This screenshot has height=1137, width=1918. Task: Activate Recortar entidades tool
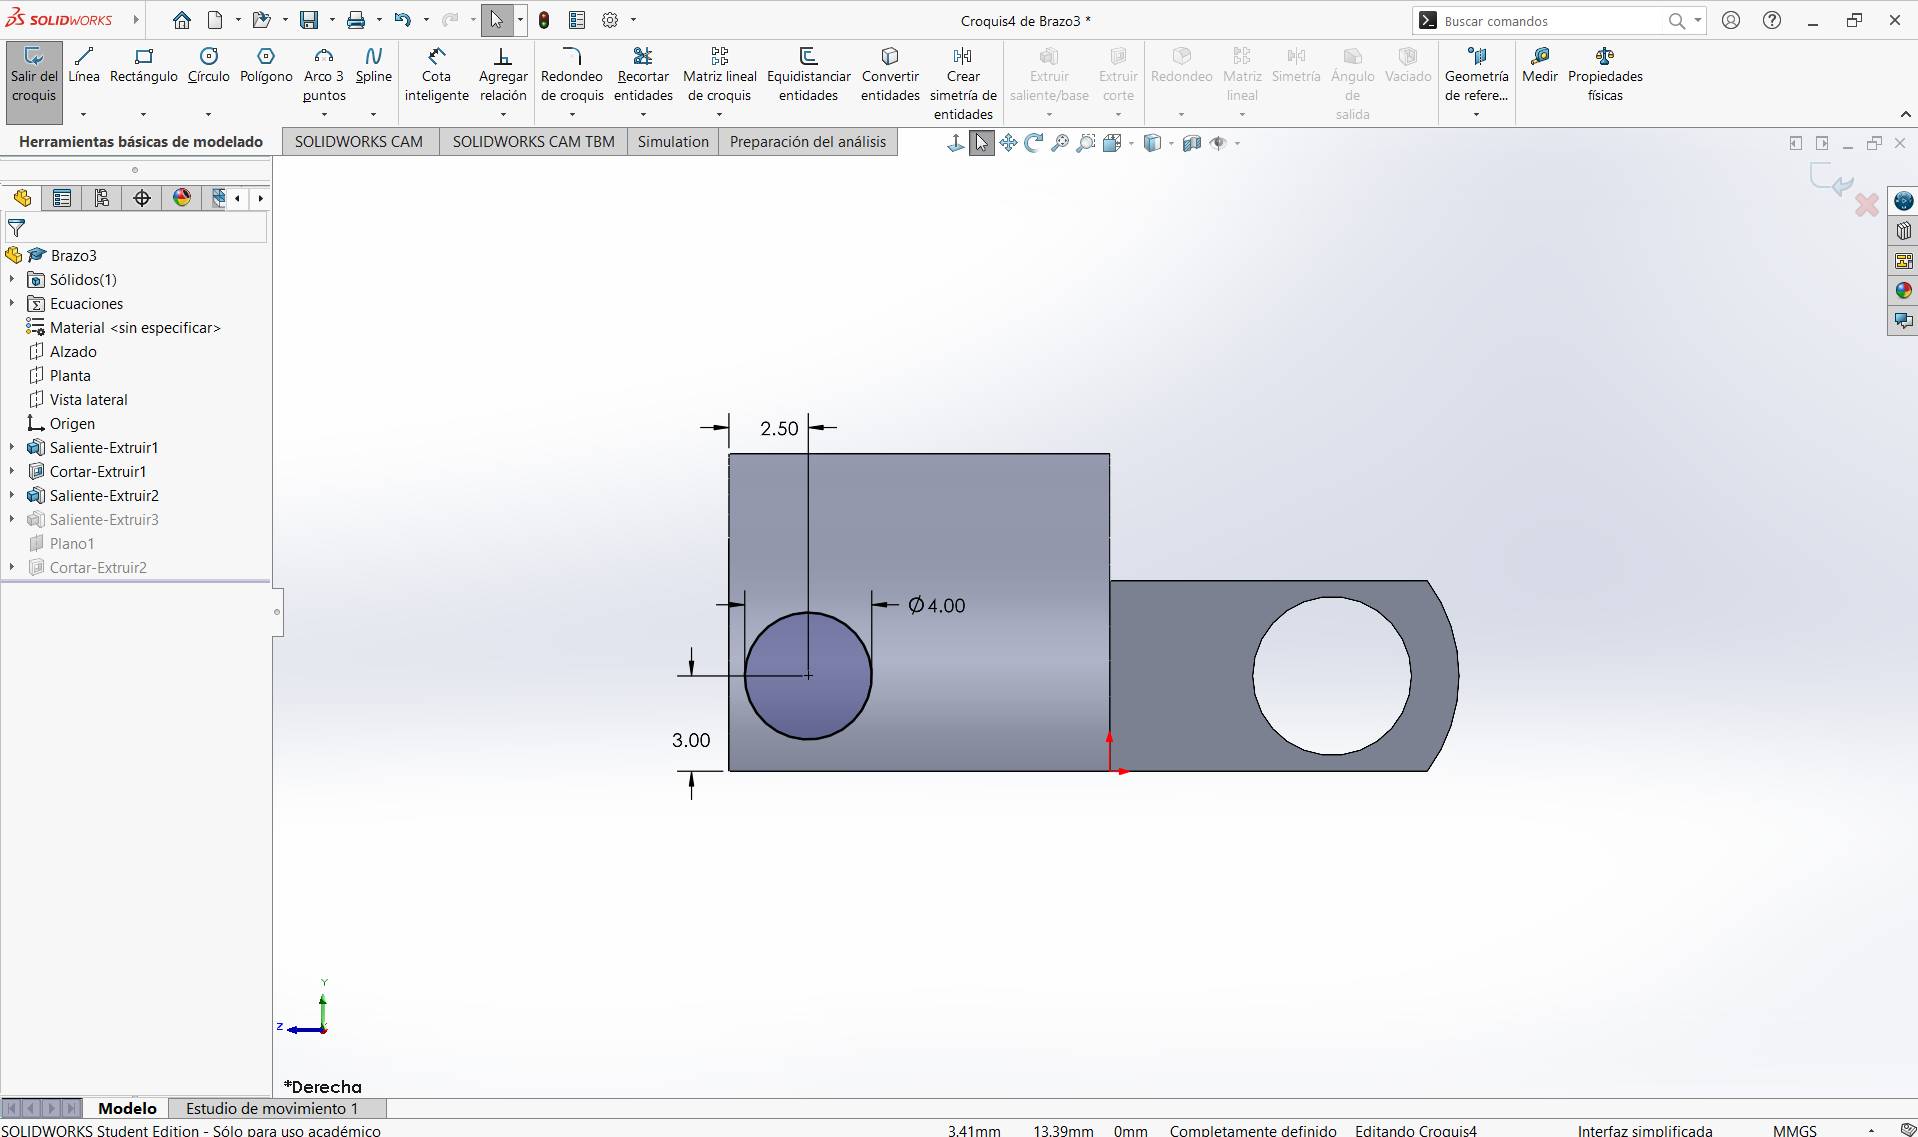point(643,75)
